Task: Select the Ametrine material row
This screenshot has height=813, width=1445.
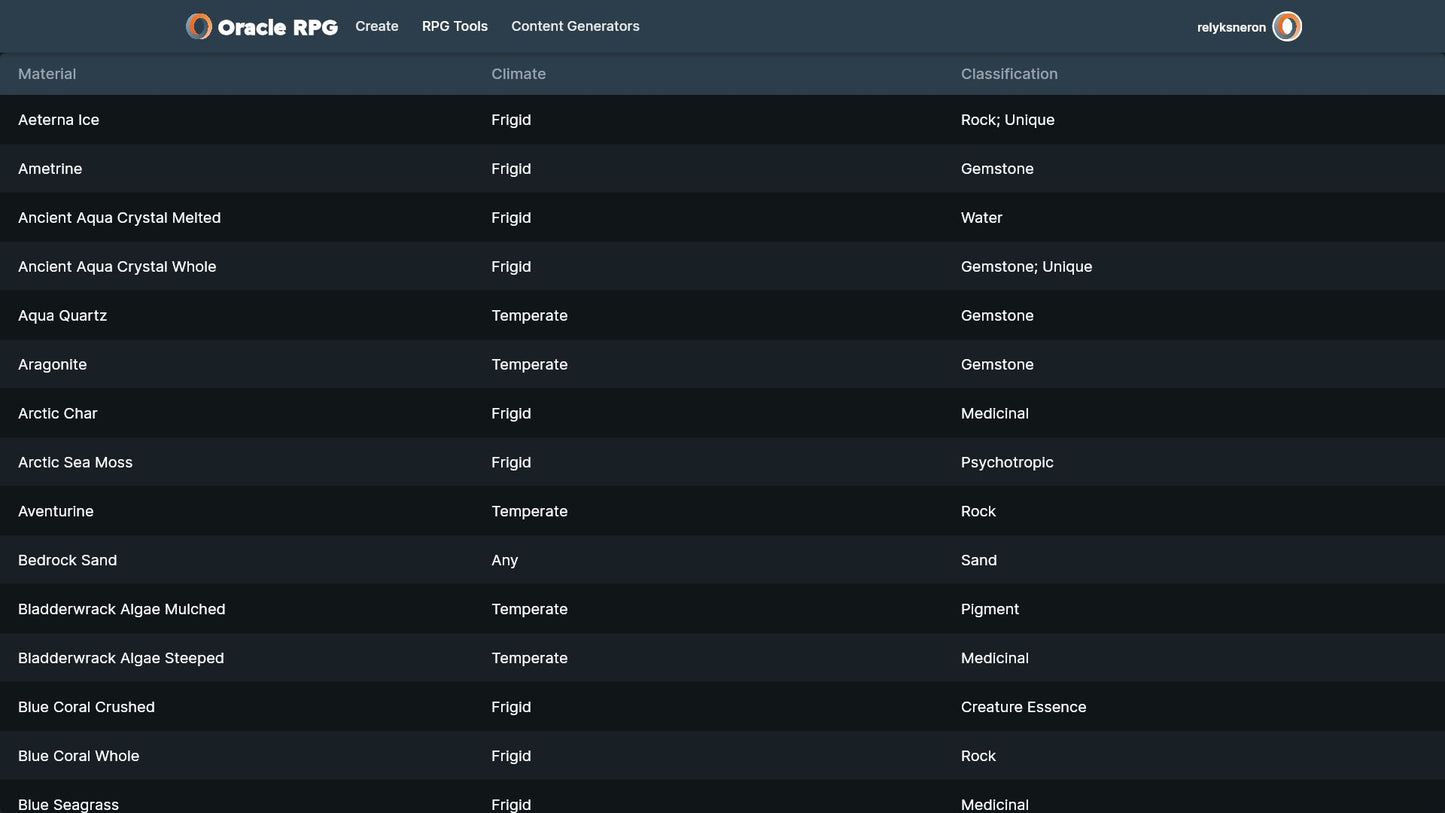Action: pos(50,169)
